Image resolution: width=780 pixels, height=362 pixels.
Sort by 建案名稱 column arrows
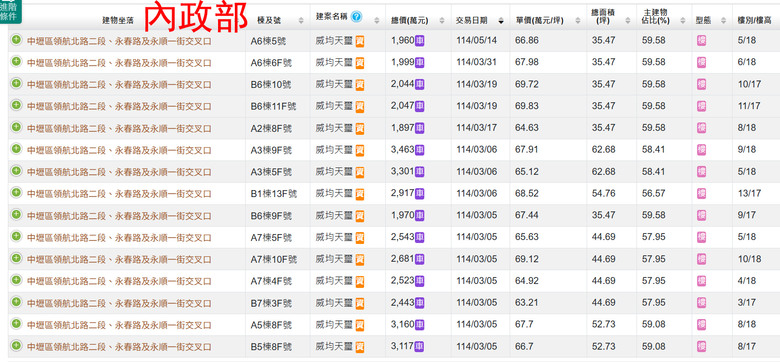click(x=377, y=20)
